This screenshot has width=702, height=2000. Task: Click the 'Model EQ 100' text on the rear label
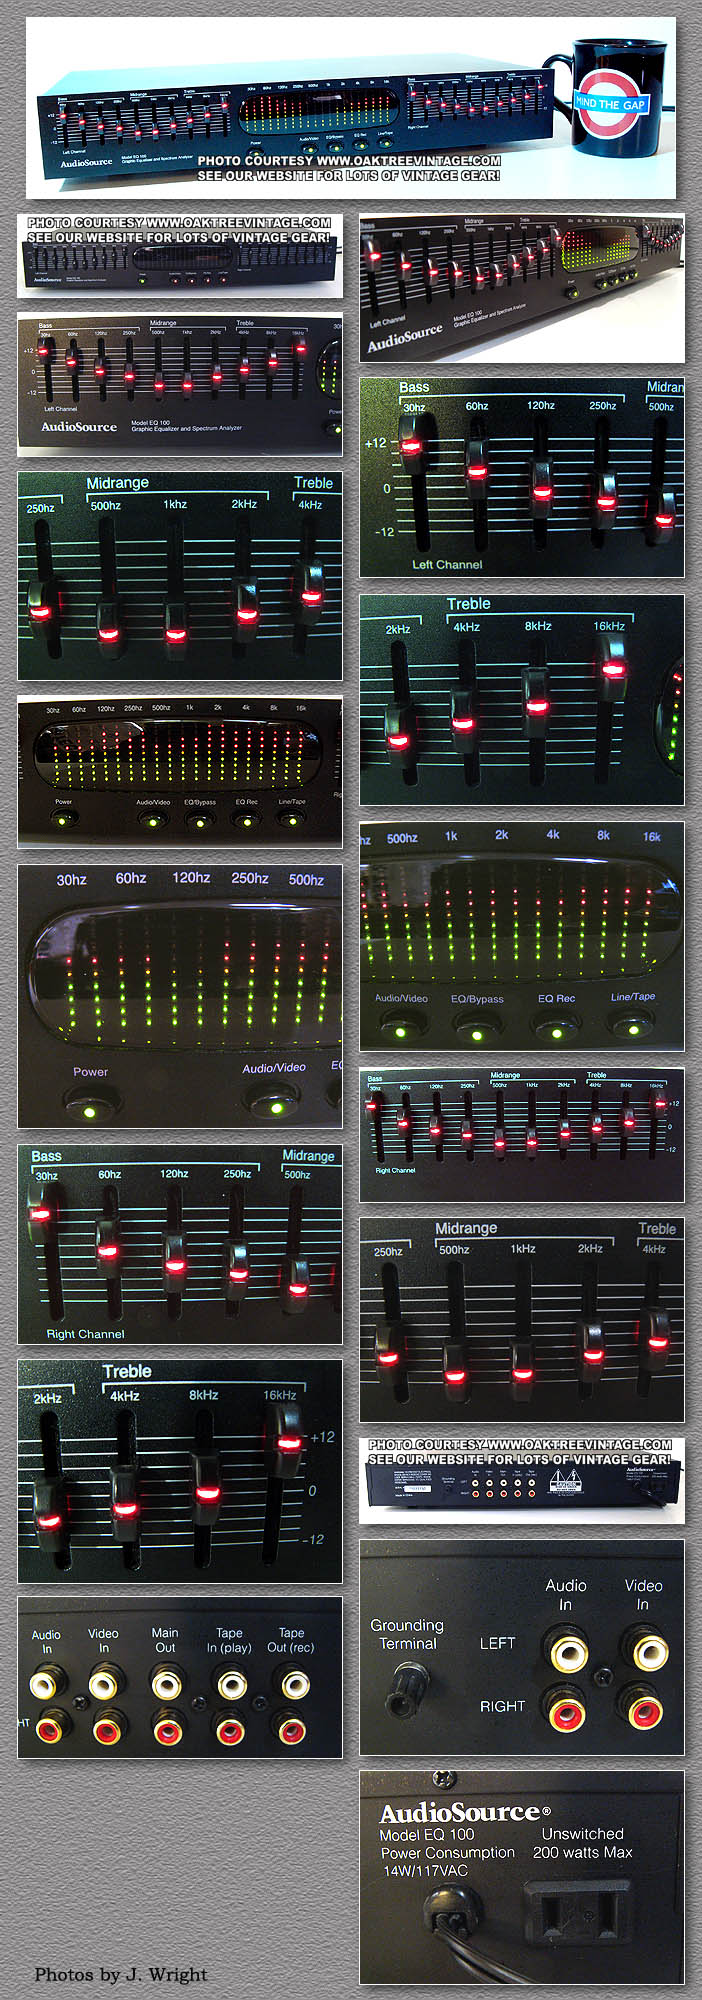tap(427, 1834)
